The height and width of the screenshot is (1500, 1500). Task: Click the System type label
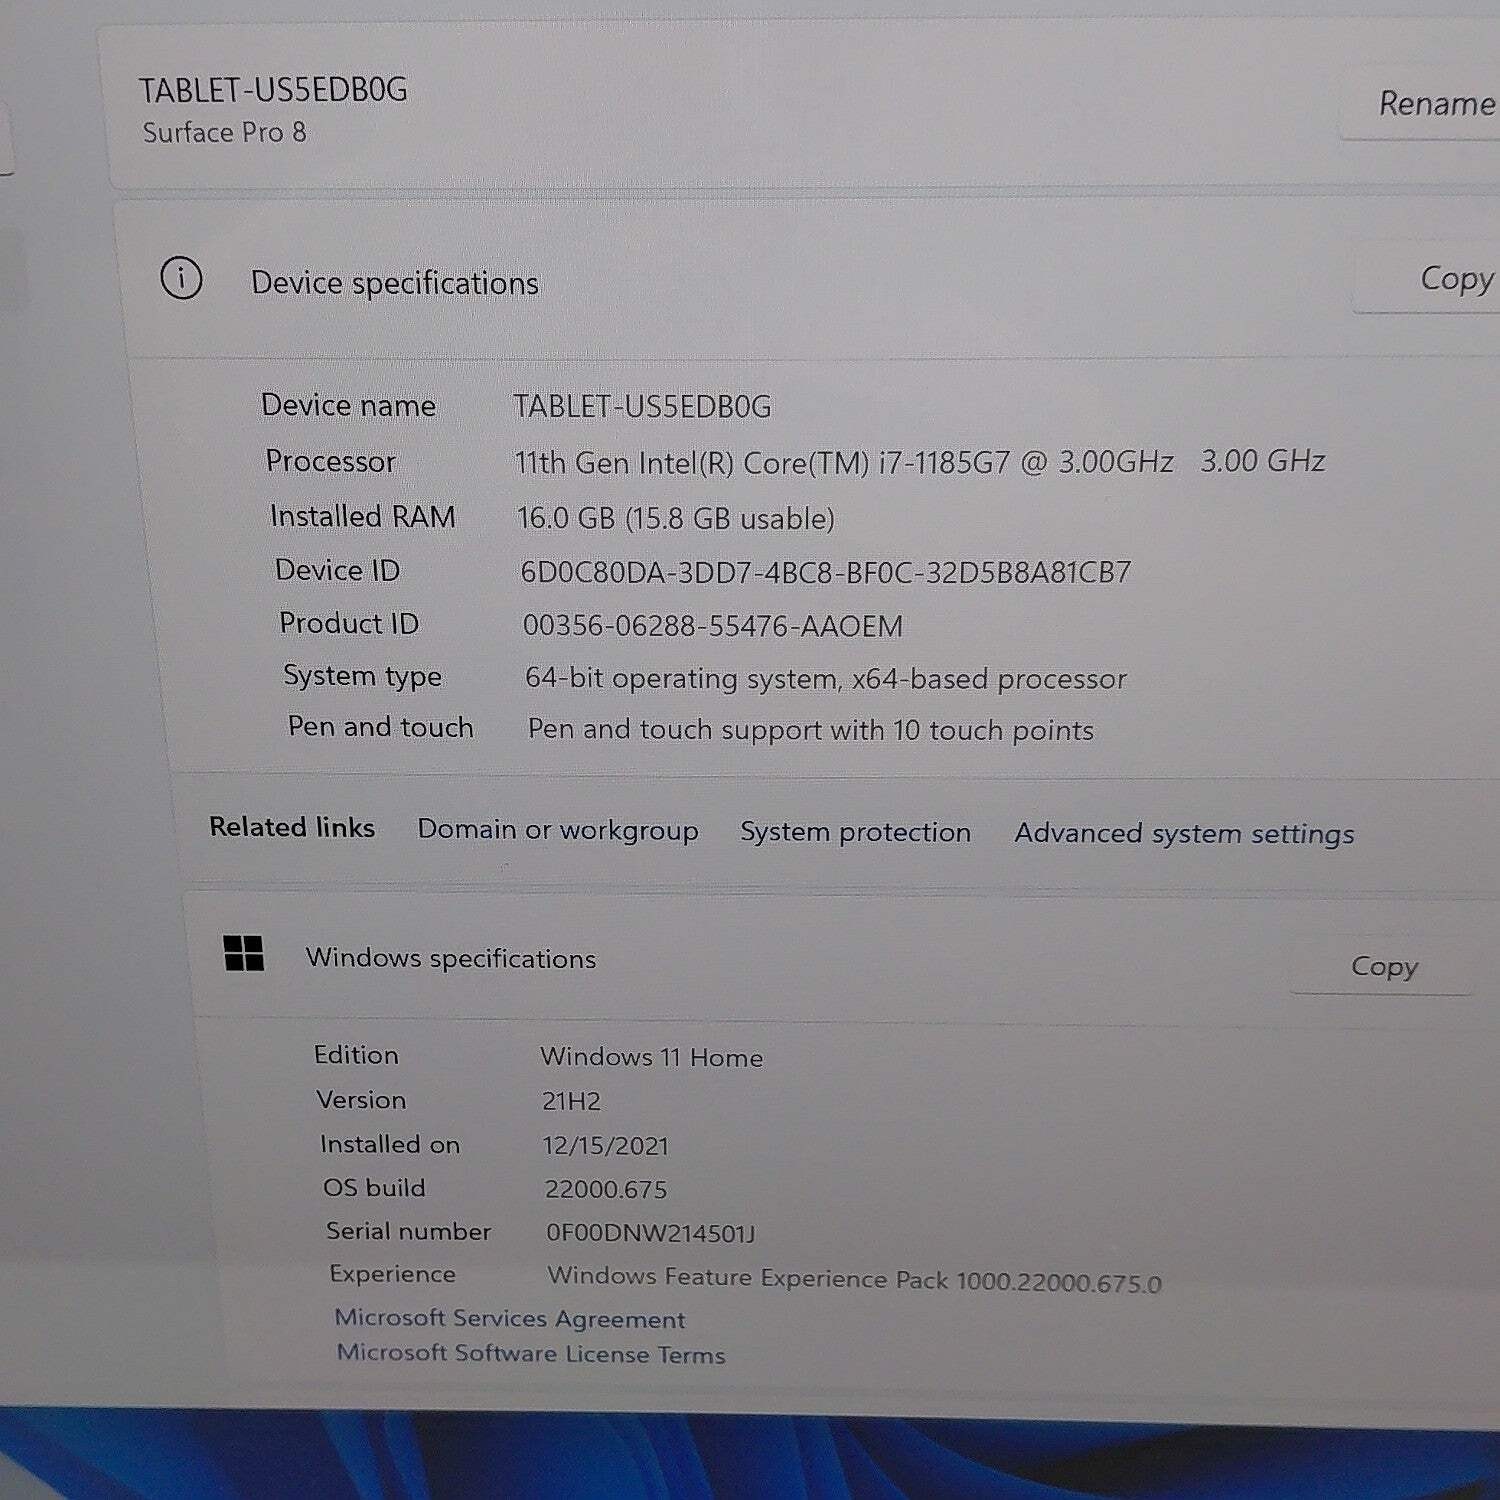tap(363, 677)
